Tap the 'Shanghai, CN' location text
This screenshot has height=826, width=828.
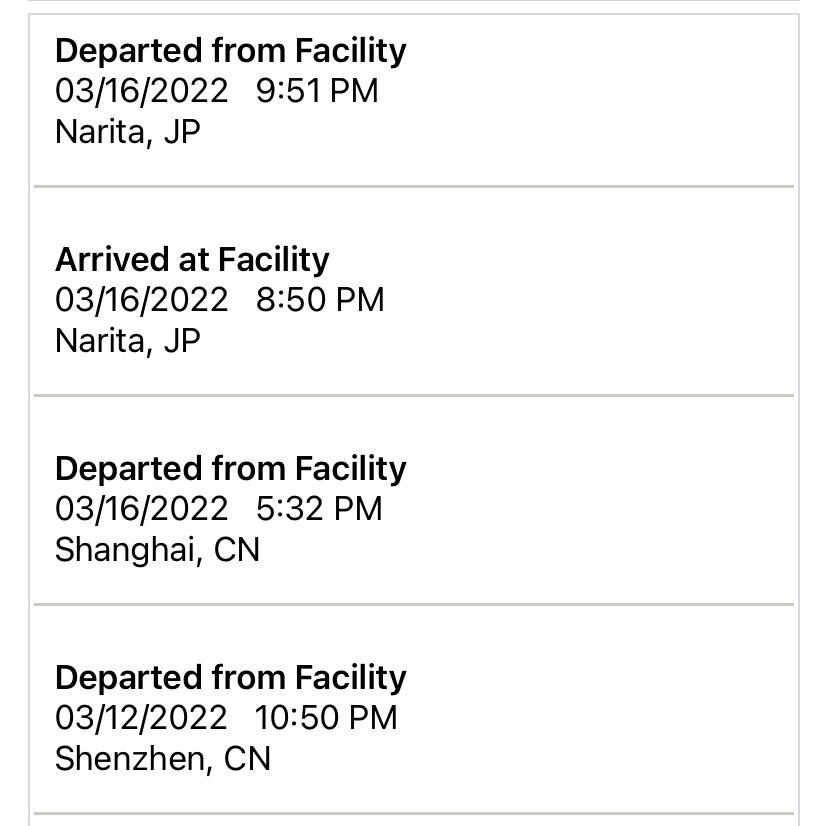click(x=157, y=550)
